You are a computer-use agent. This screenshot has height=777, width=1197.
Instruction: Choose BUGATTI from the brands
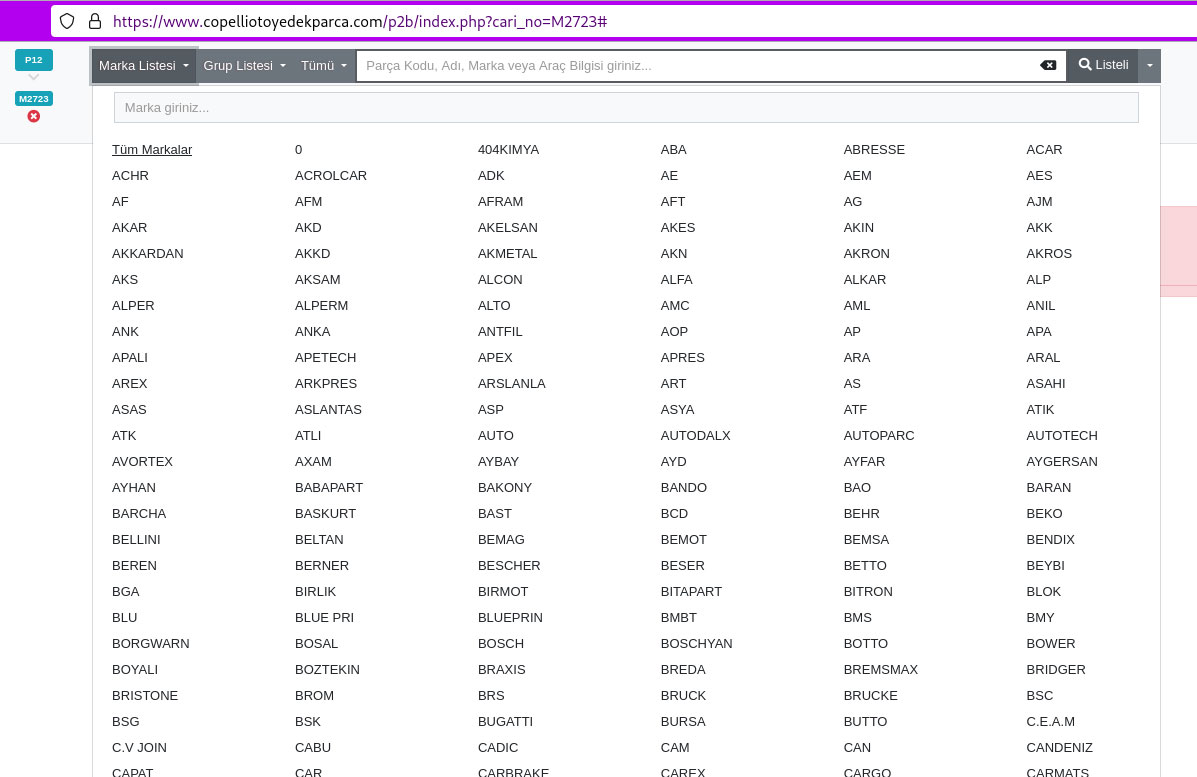(x=505, y=721)
